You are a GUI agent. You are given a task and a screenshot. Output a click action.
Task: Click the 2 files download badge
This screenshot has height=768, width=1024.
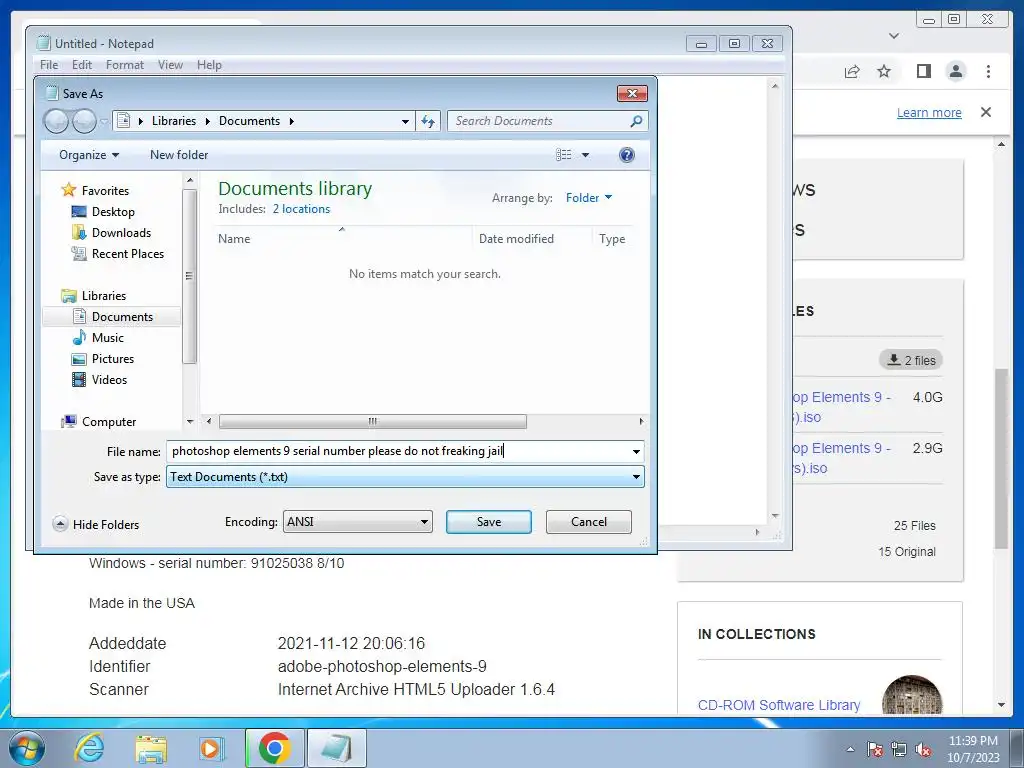911,360
